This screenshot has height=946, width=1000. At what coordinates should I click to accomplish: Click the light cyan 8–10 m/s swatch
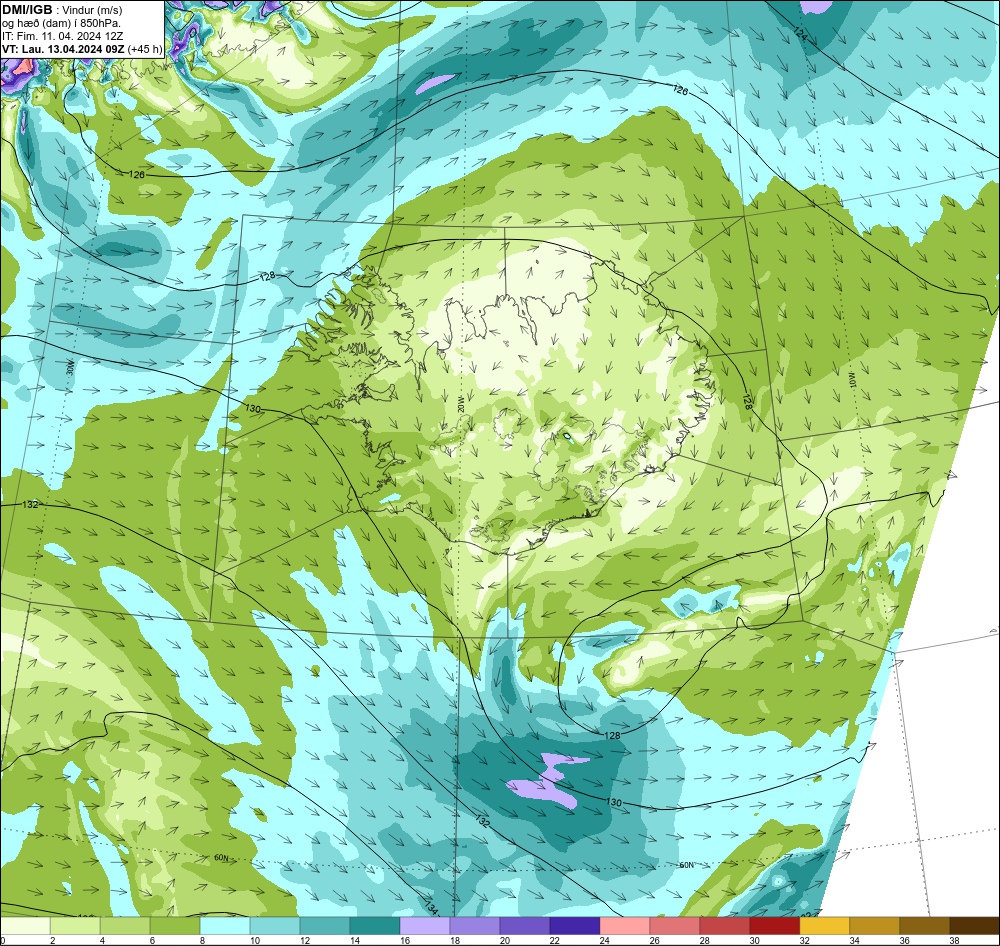(x=225, y=925)
